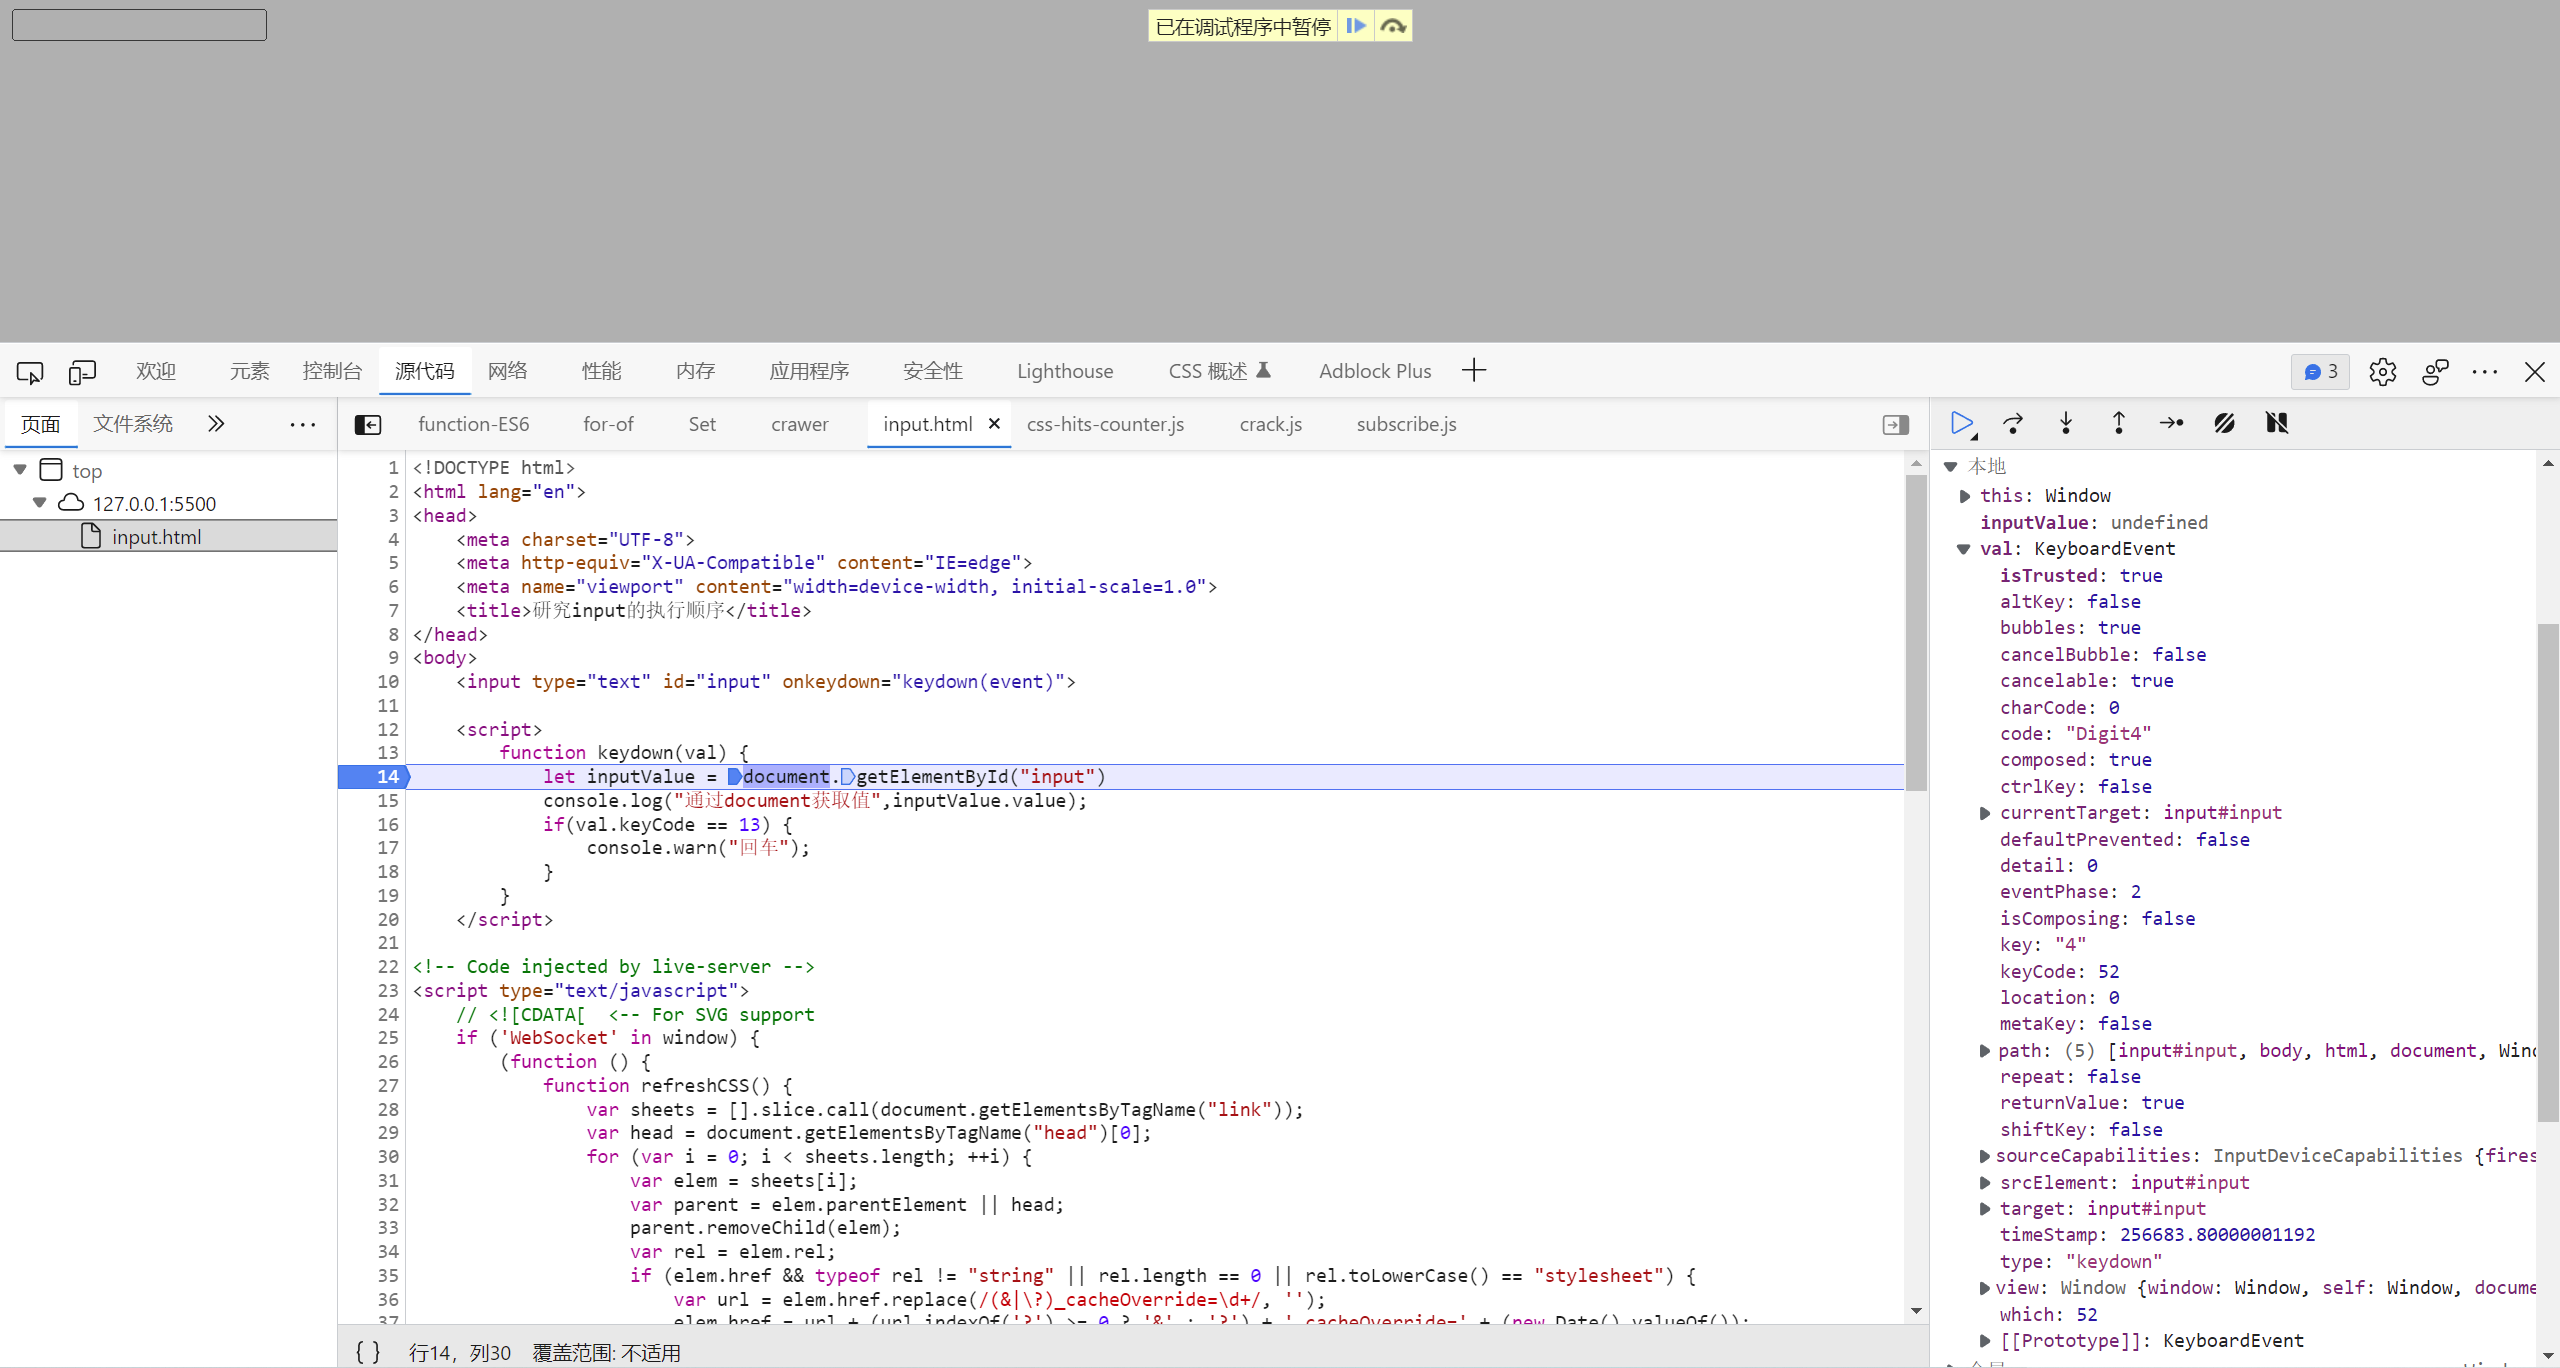The height and width of the screenshot is (1368, 2560).
Task: Open the Lighthouse panel
Action: 1064,371
